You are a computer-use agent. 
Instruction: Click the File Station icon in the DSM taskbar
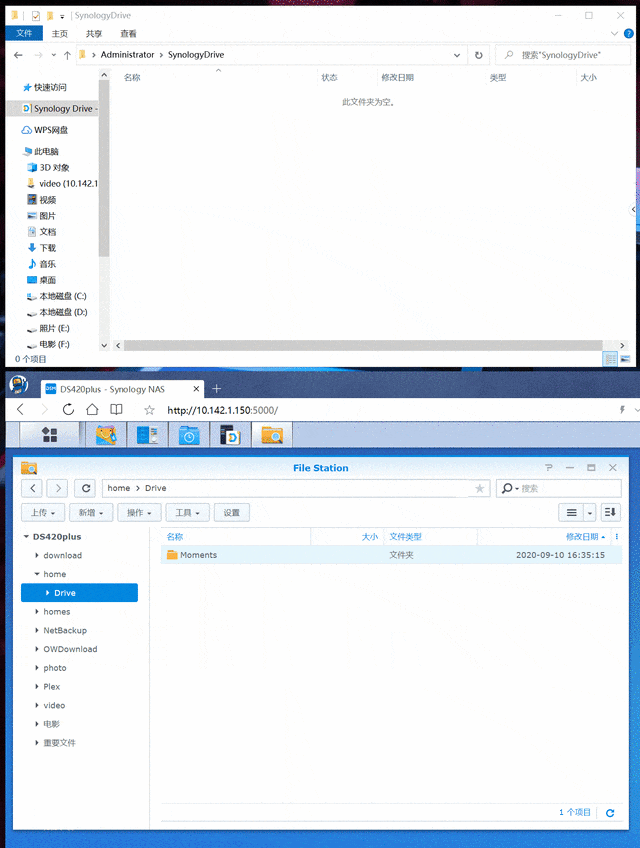pos(272,434)
